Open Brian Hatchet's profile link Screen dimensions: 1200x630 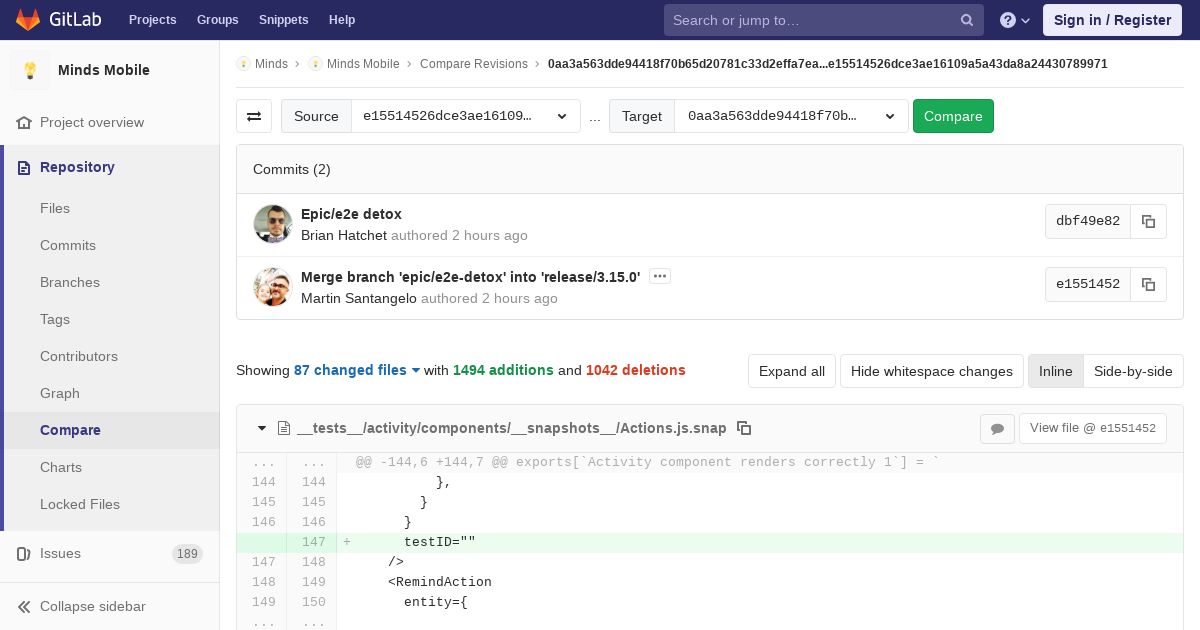tap(344, 235)
